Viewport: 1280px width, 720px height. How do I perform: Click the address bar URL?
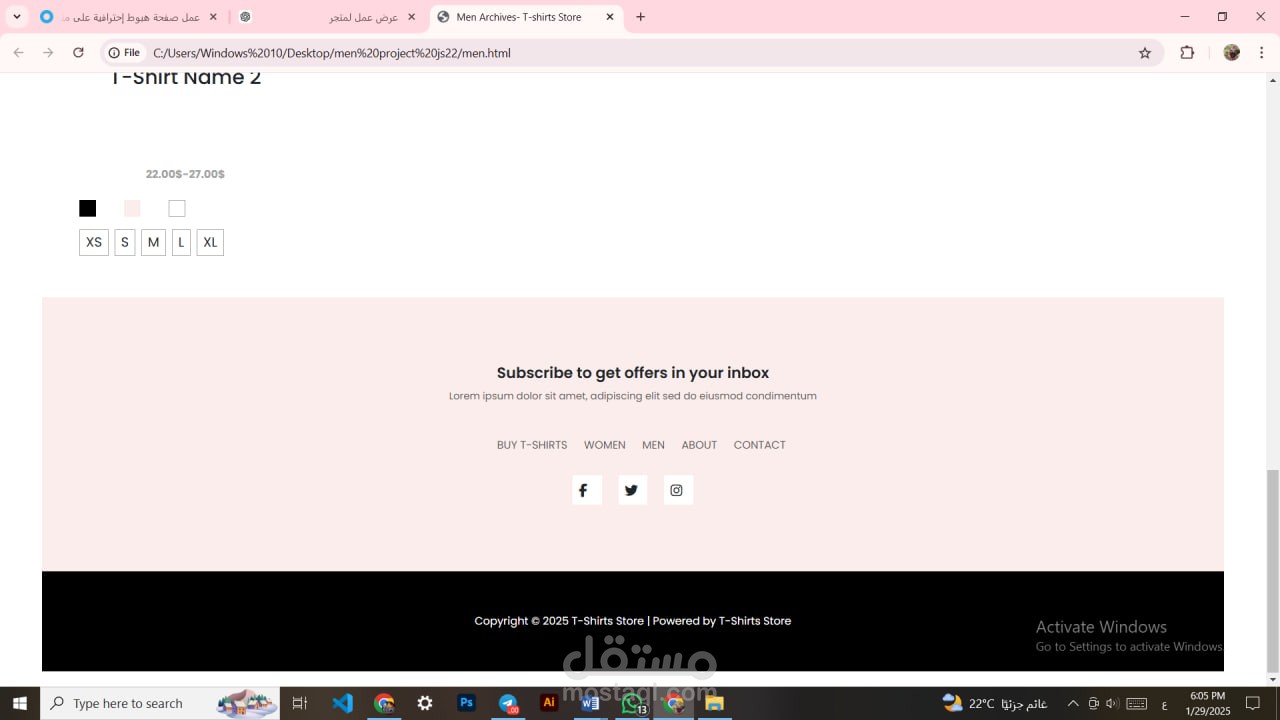(332, 53)
